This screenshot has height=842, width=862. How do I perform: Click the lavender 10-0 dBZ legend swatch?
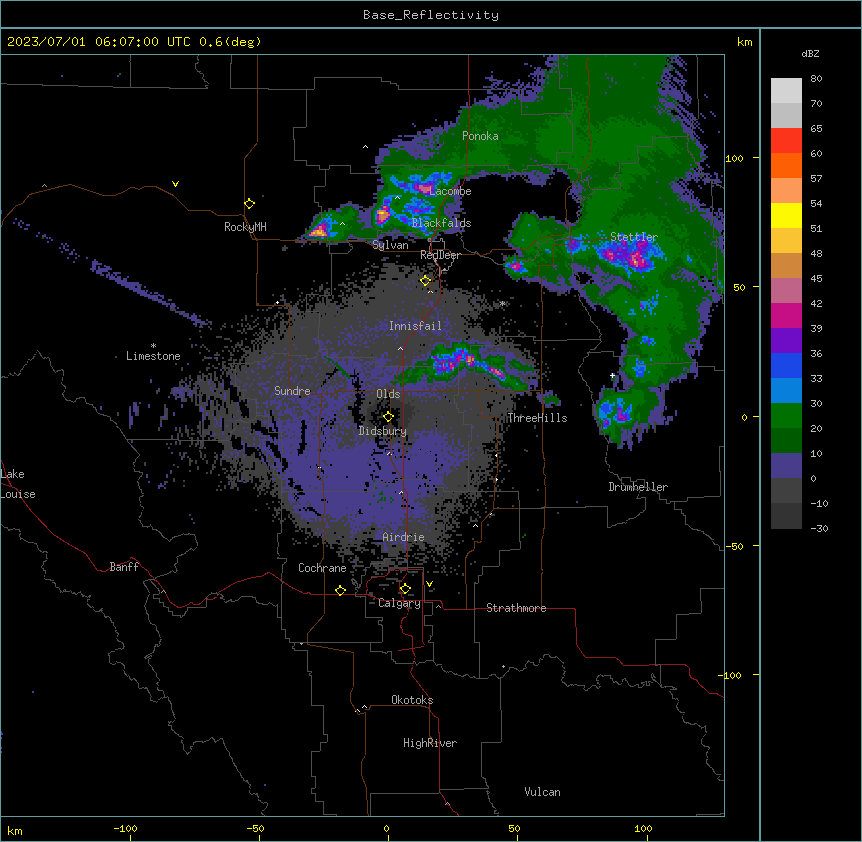coord(786,466)
